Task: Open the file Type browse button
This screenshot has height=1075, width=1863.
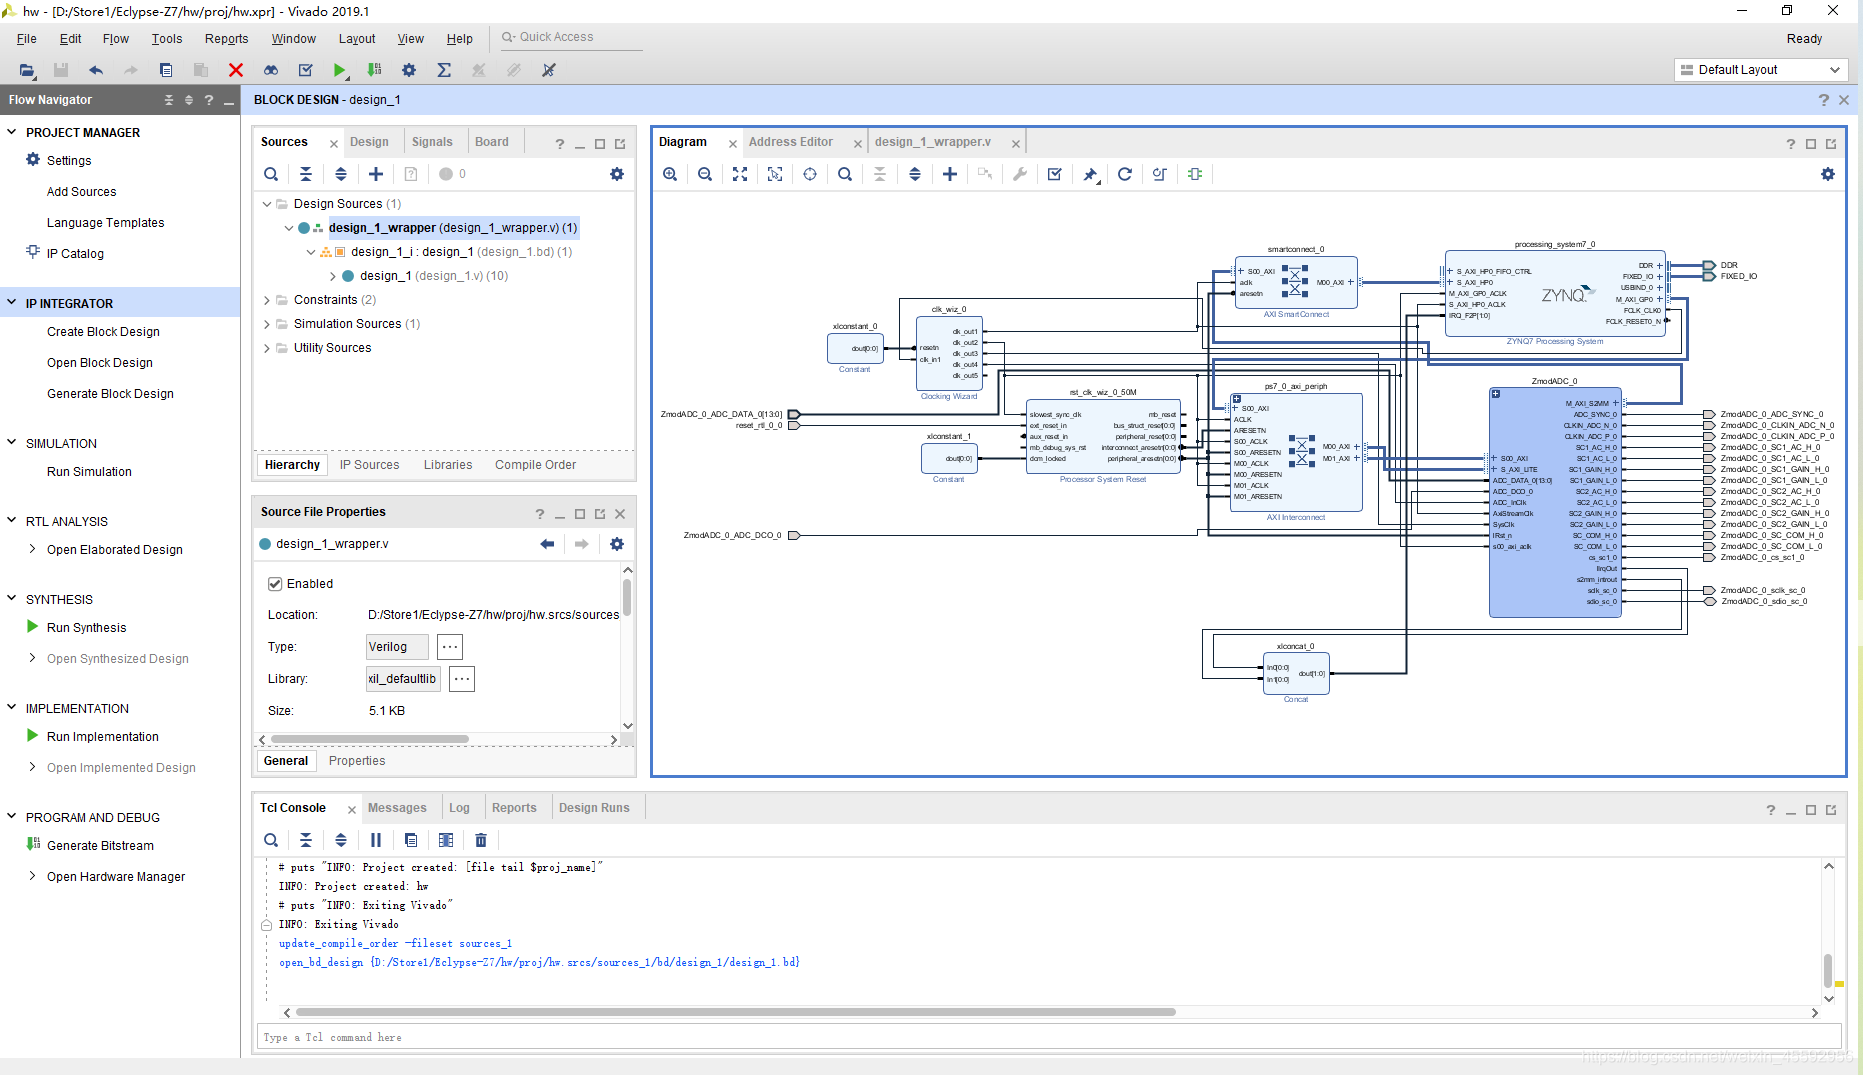Action: coord(450,647)
